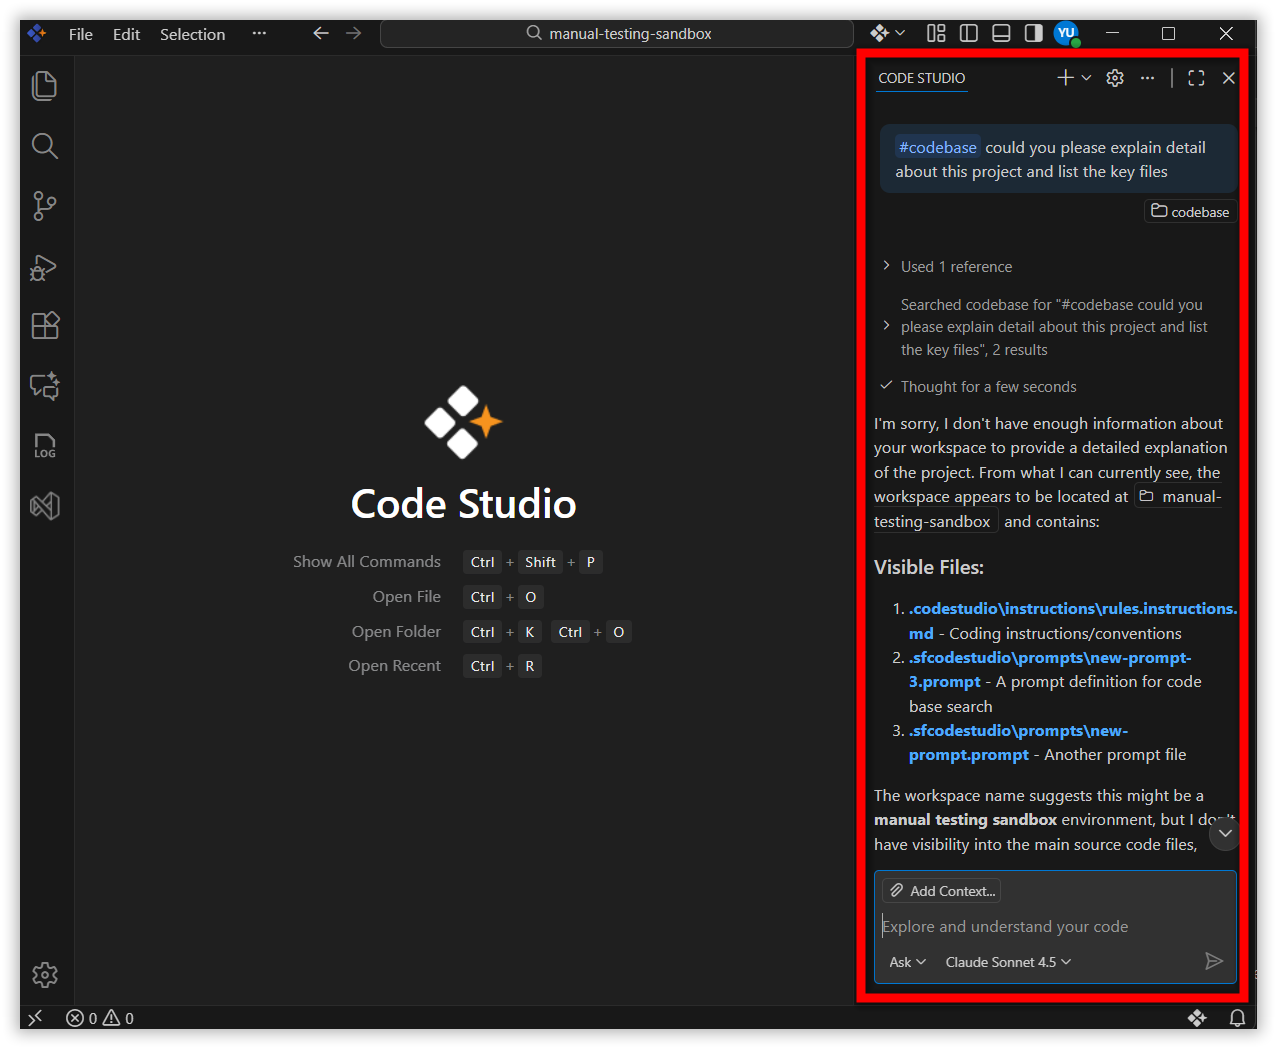
Task: Open the Extensions view
Action: pos(45,326)
